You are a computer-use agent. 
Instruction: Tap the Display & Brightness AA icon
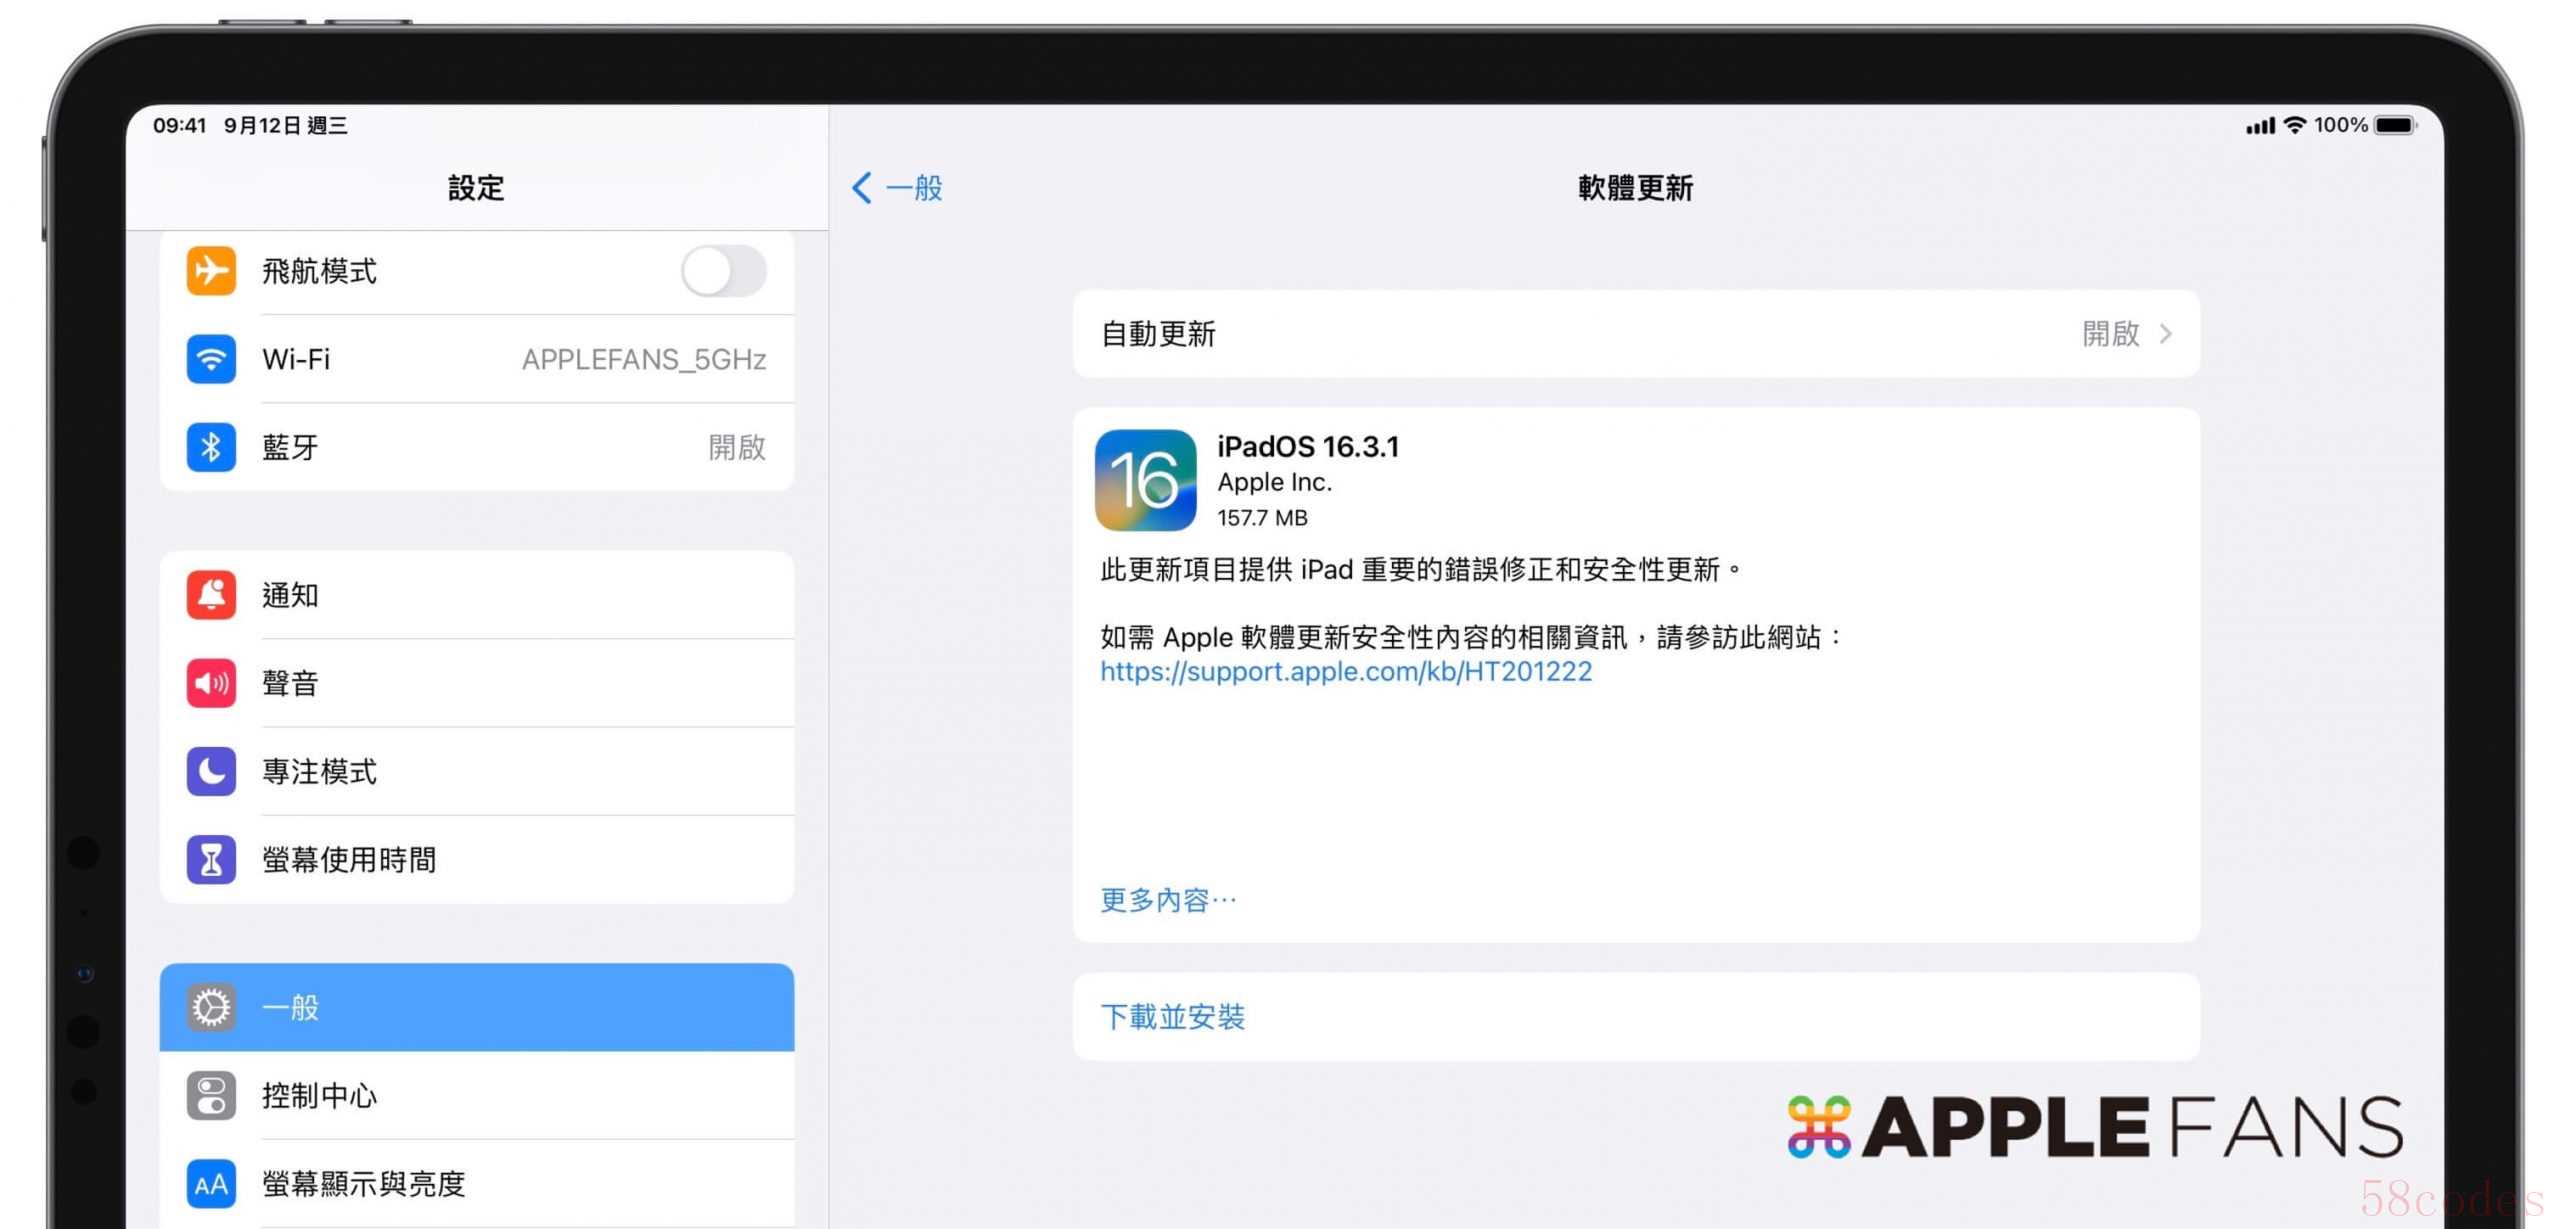coord(211,1183)
